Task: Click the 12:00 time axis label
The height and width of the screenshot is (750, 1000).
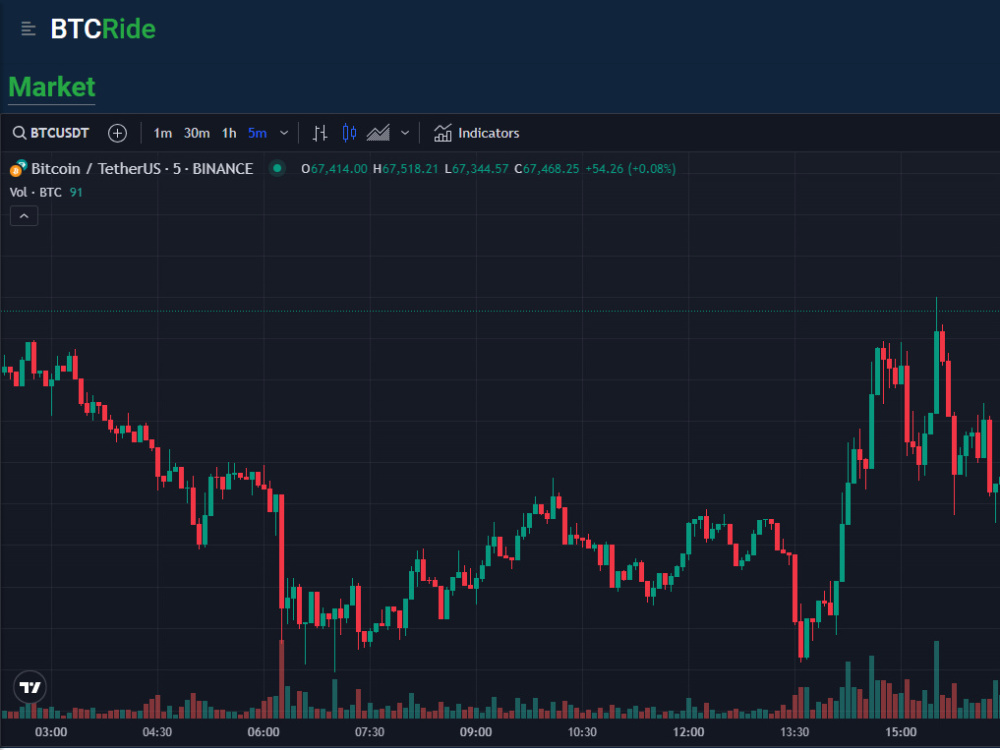Action: click(688, 732)
